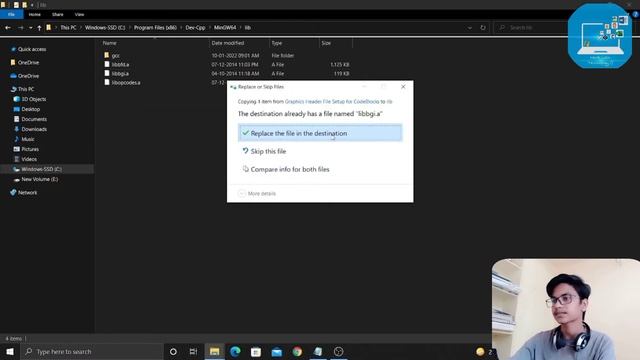Navigate to Windows-SSD (C:) in address bar
Image resolution: width=640 pixels, height=360 pixels.
(105, 28)
